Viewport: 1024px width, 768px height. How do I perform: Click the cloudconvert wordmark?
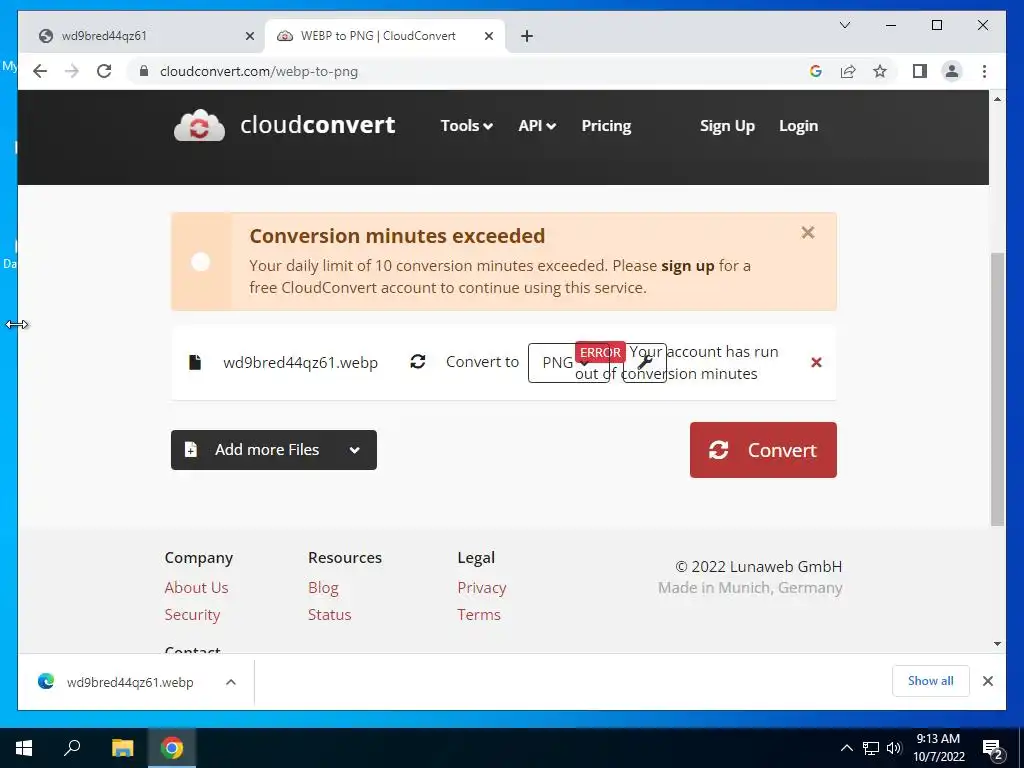pyautogui.click(x=317, y=125)
